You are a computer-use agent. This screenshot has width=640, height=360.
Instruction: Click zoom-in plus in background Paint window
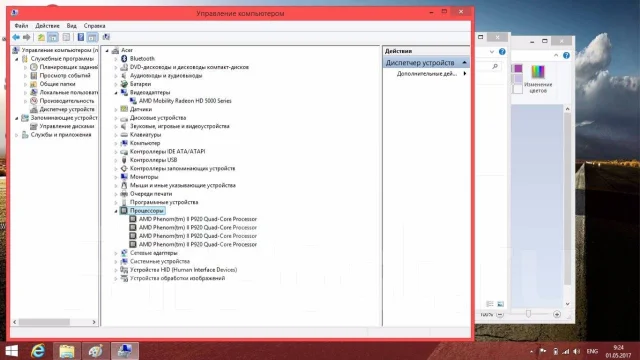[x=557, y=314]
